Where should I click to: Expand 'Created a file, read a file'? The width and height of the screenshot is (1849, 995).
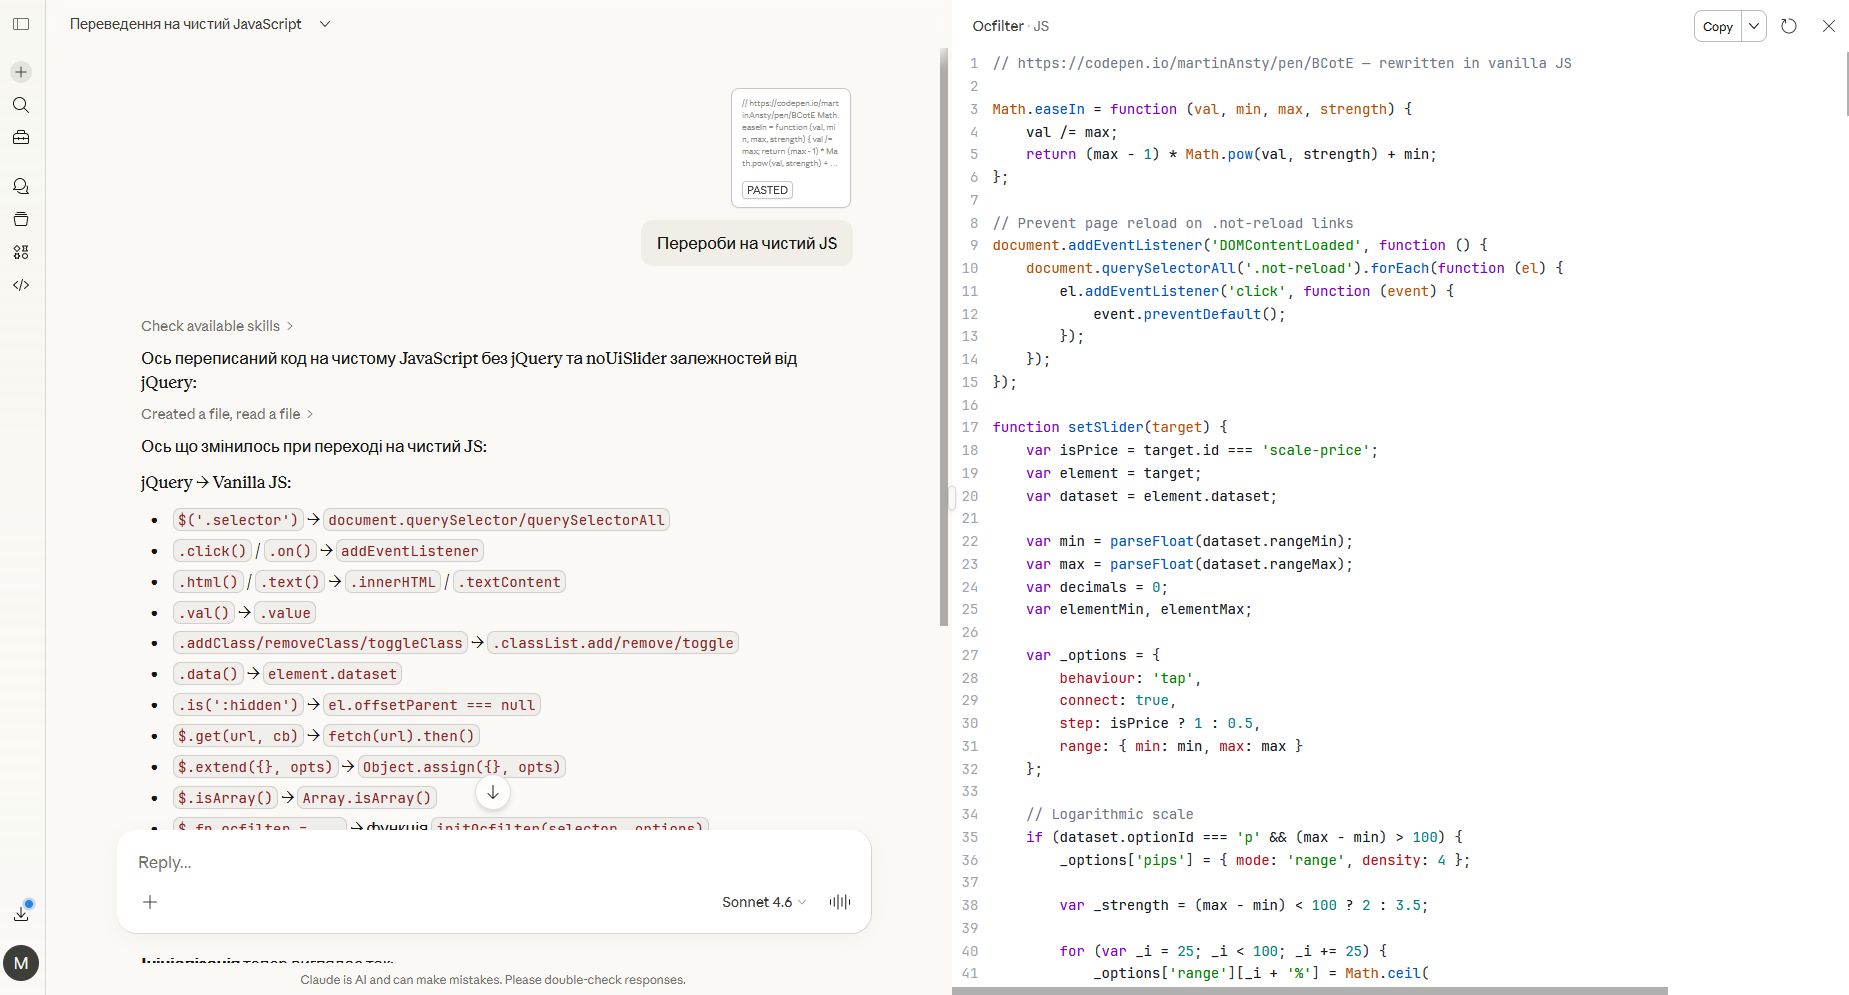coord(227,414)
